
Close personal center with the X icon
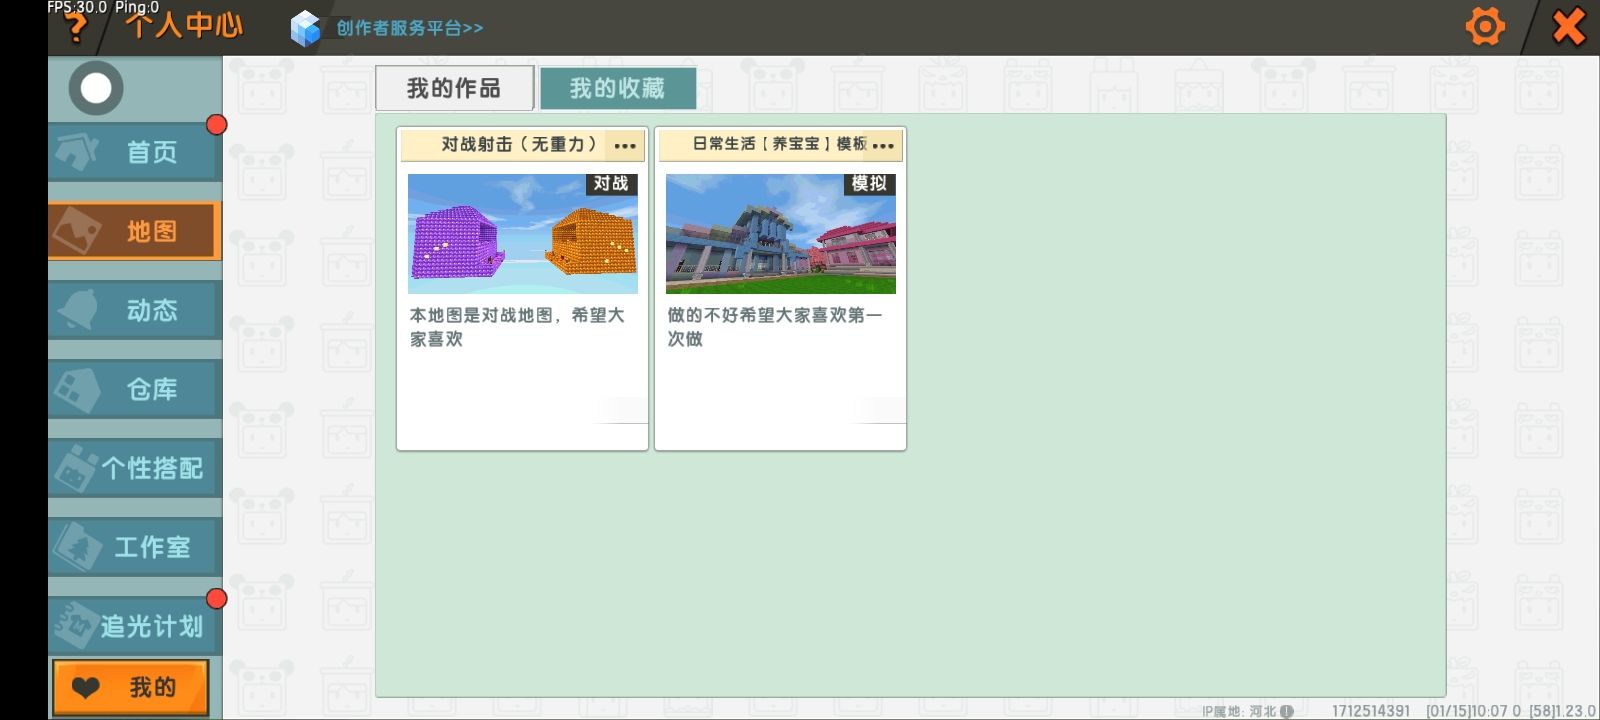pyautogui.click(x=1568, y=27)
